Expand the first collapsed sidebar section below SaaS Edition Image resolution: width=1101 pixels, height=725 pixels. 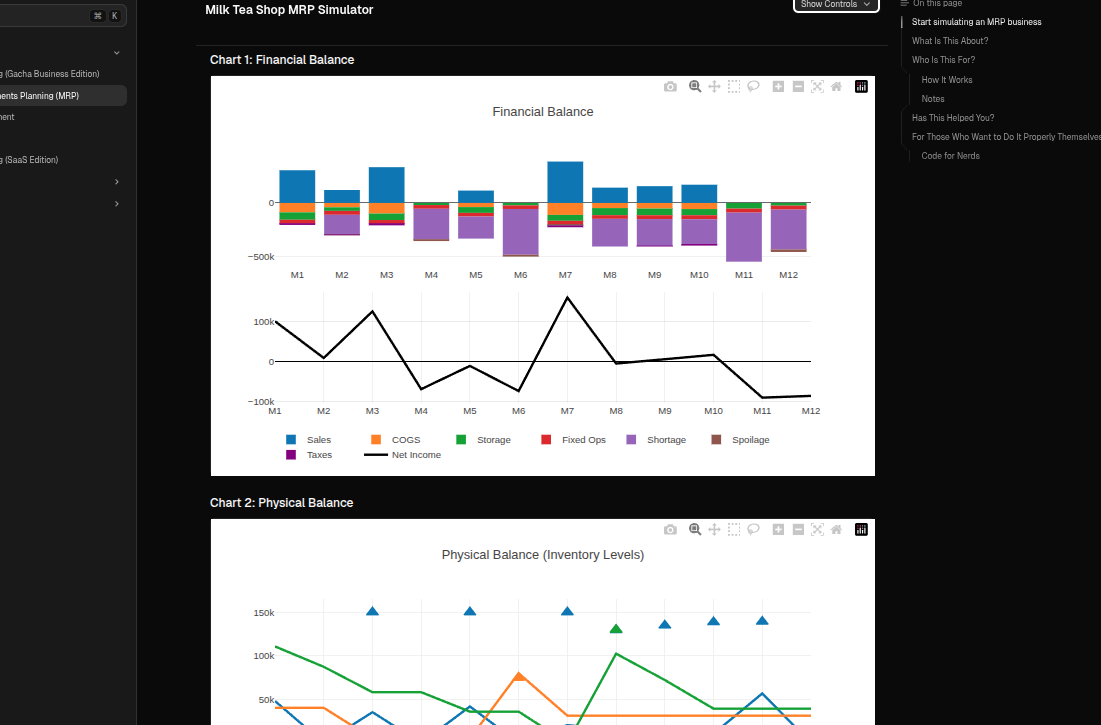pyautogui.click(x=117, y=182)
